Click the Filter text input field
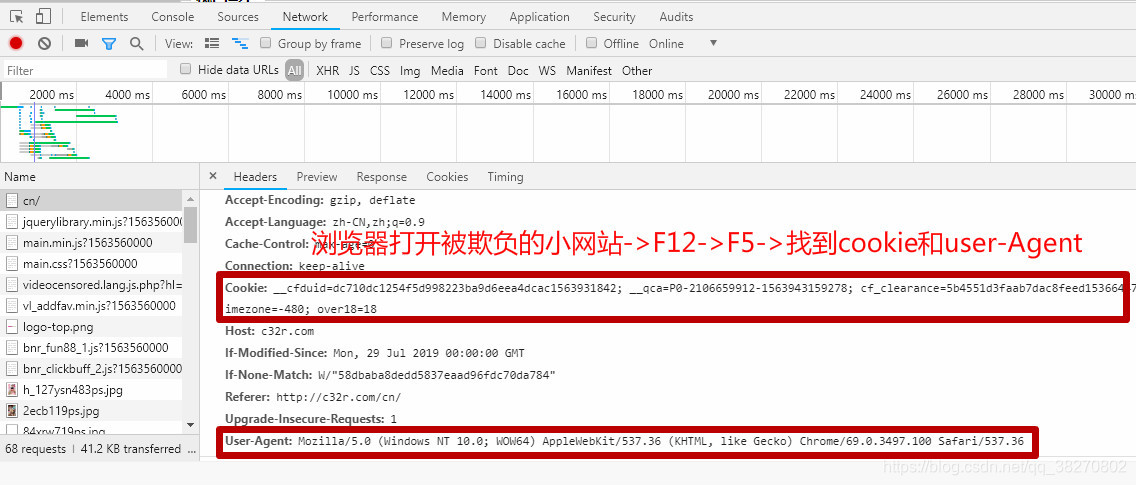1136x485 pixels. pos(85,70)
